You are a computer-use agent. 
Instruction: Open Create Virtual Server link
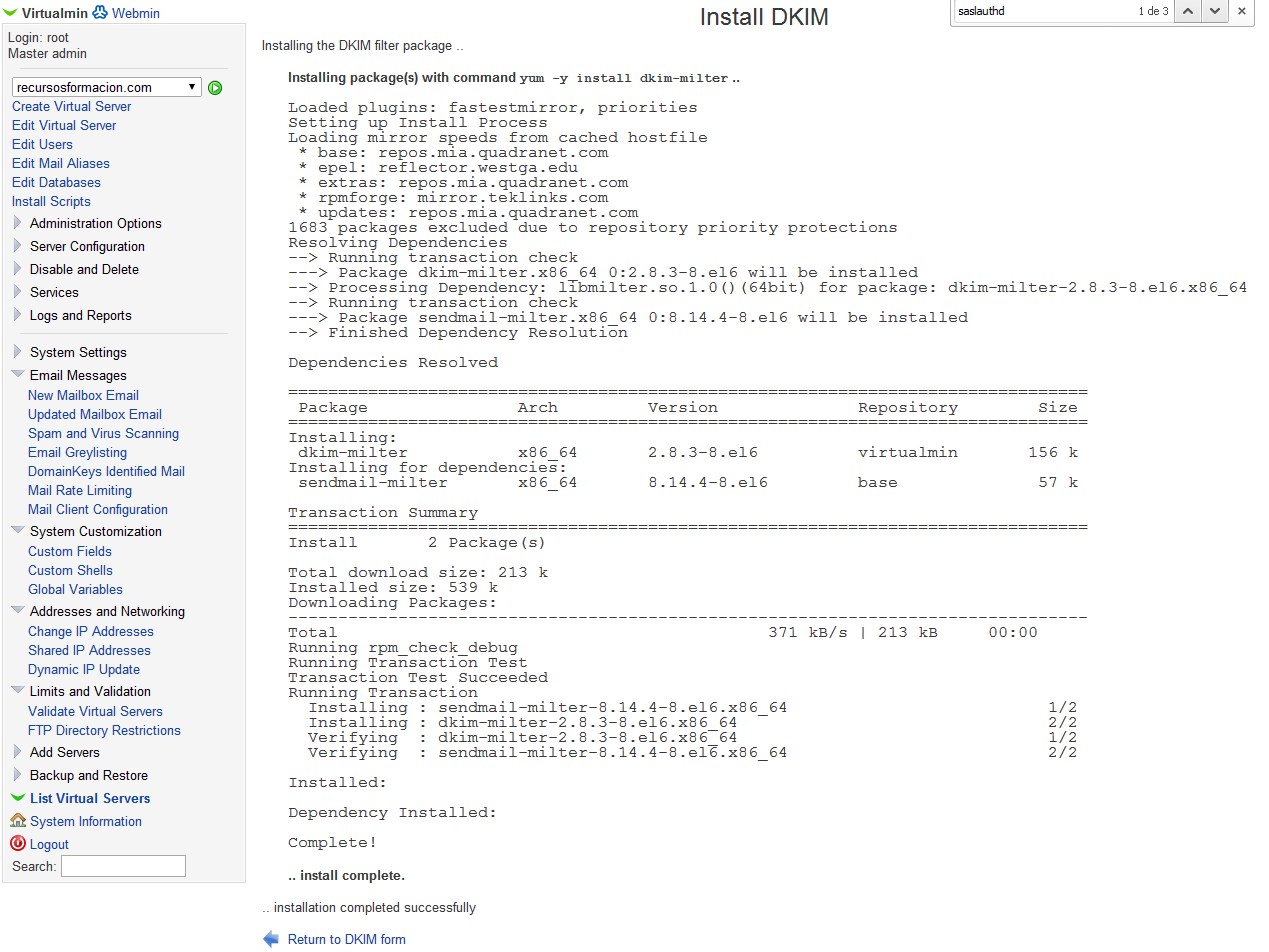click(x=71, y=106)
